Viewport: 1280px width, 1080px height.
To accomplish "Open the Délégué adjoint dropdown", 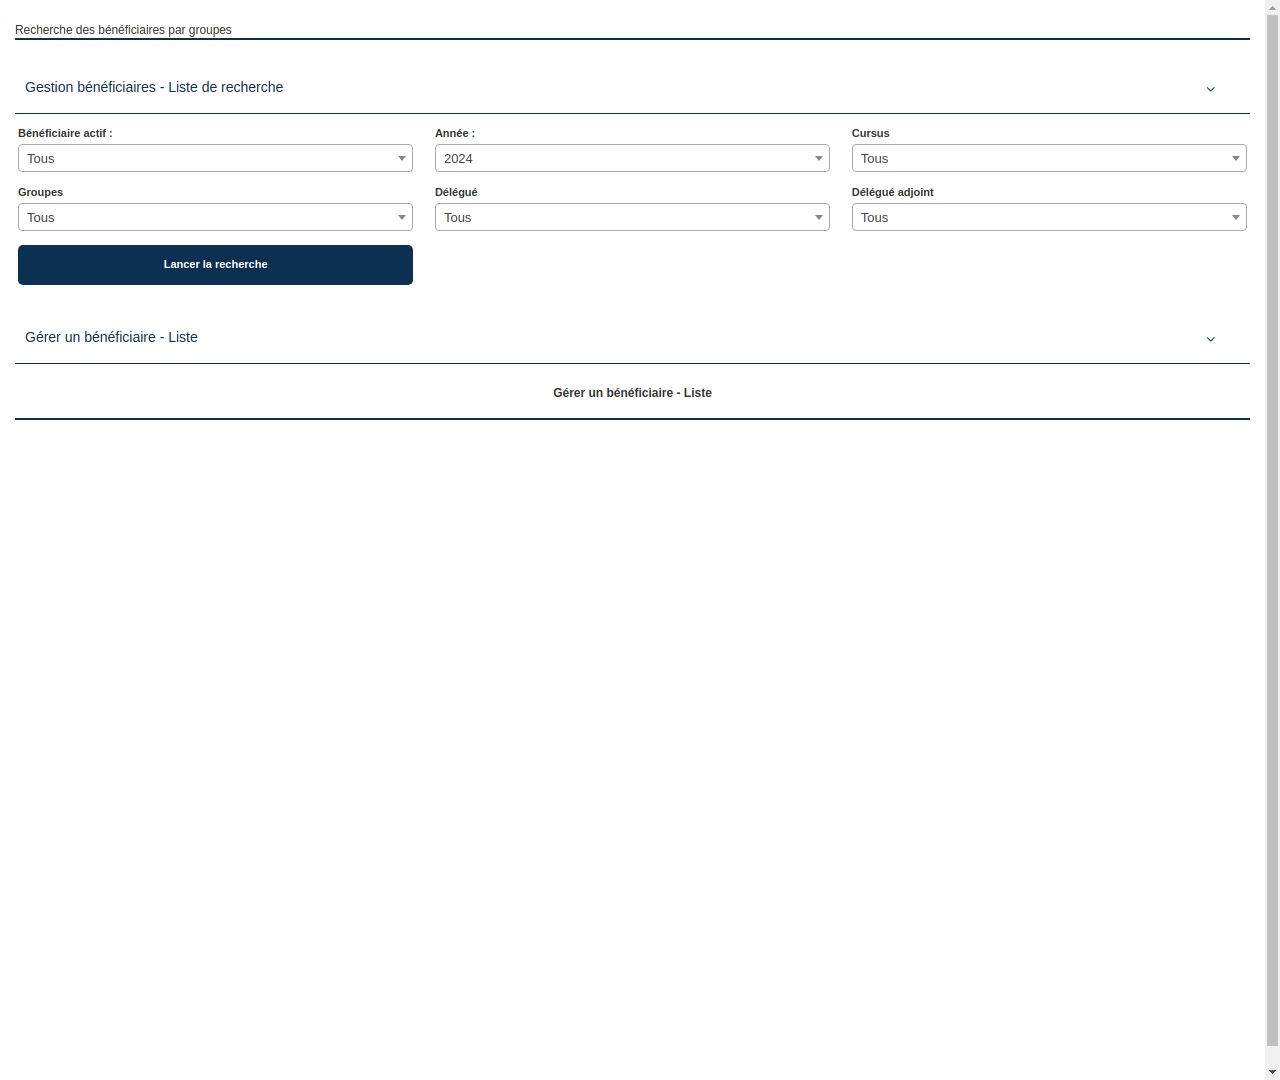I will (x=1048, y=217).
